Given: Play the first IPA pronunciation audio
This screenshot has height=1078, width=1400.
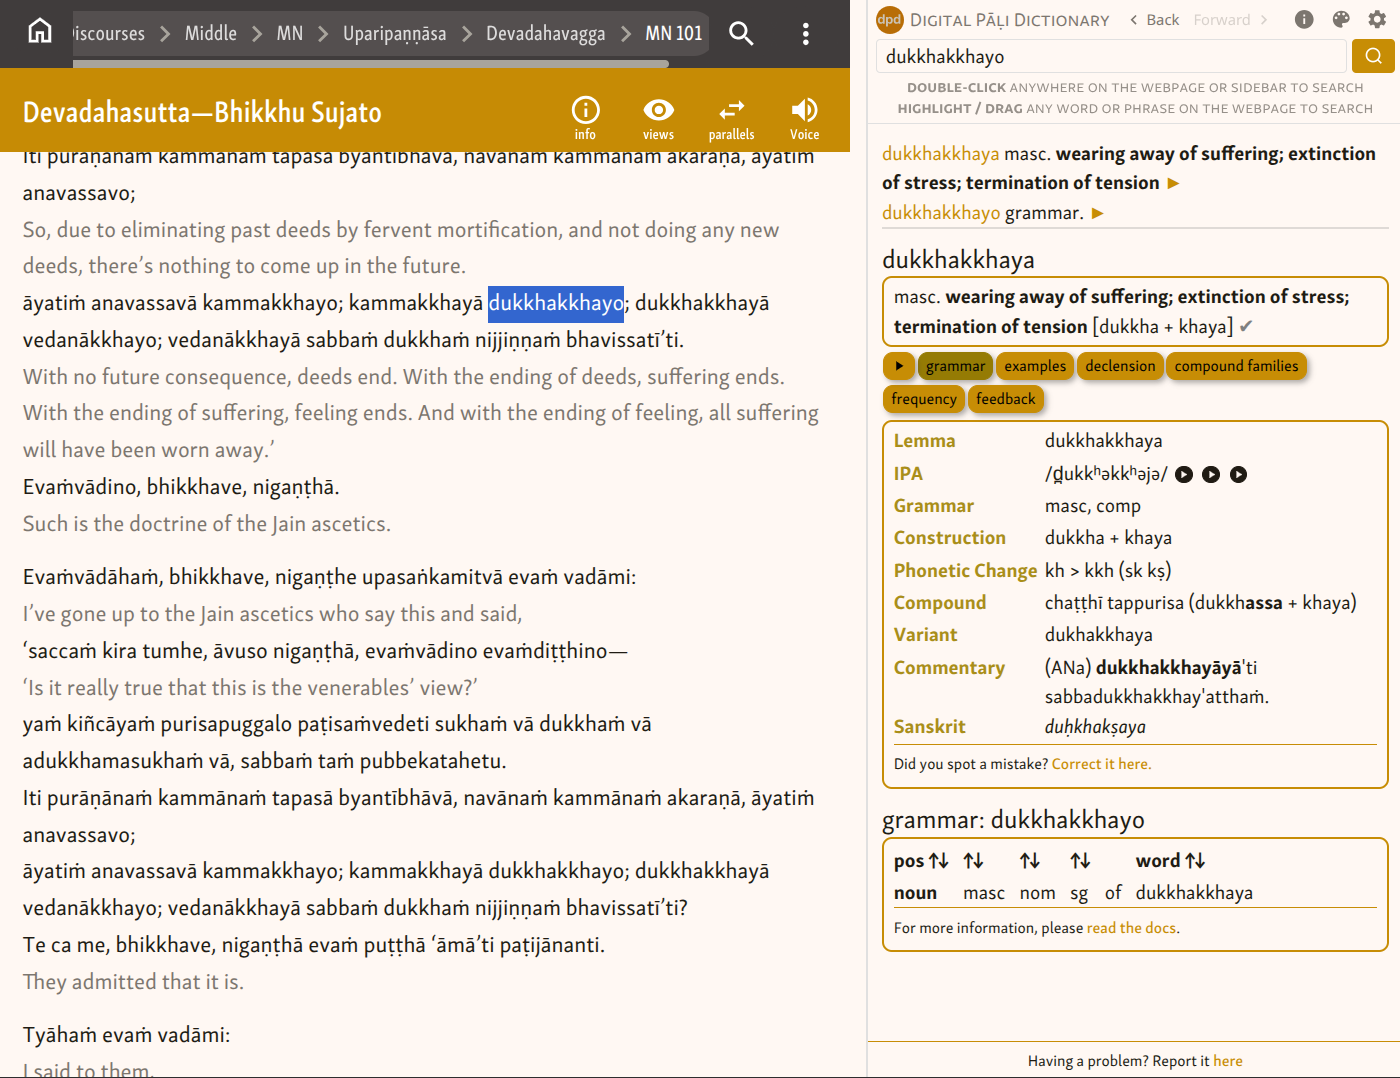Looking at the screenshot, I should (1184, 475).
